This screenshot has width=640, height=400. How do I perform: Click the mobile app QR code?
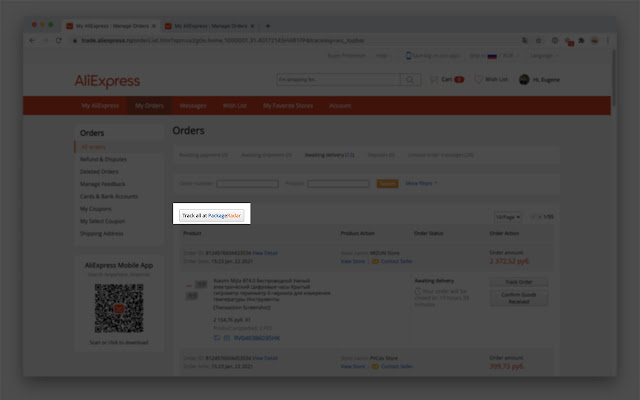pyautogui.click(x=119, y=308)
